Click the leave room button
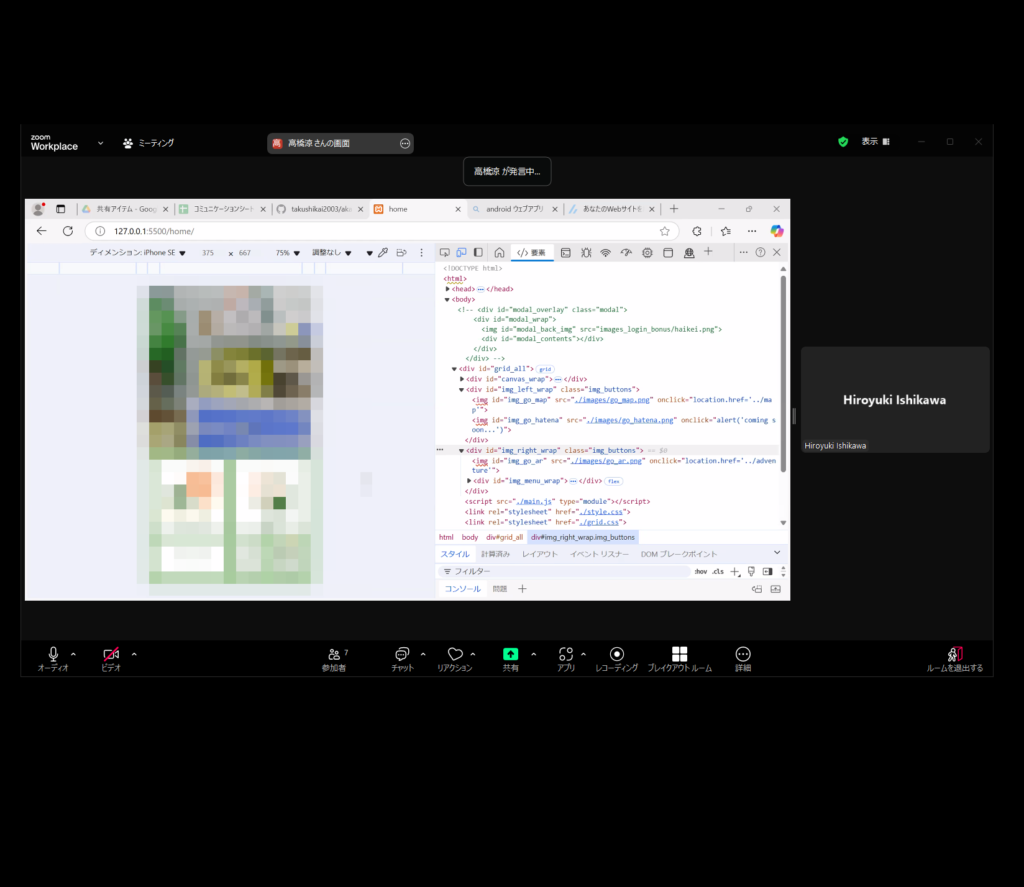The image size is (1024, 887). coord(955,658)
